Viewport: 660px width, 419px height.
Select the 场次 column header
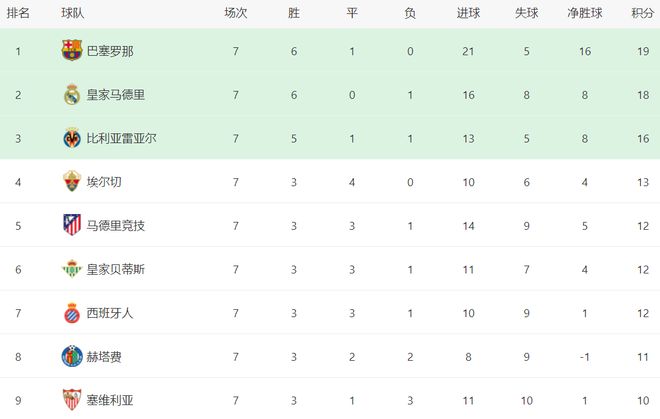[235, 13]
